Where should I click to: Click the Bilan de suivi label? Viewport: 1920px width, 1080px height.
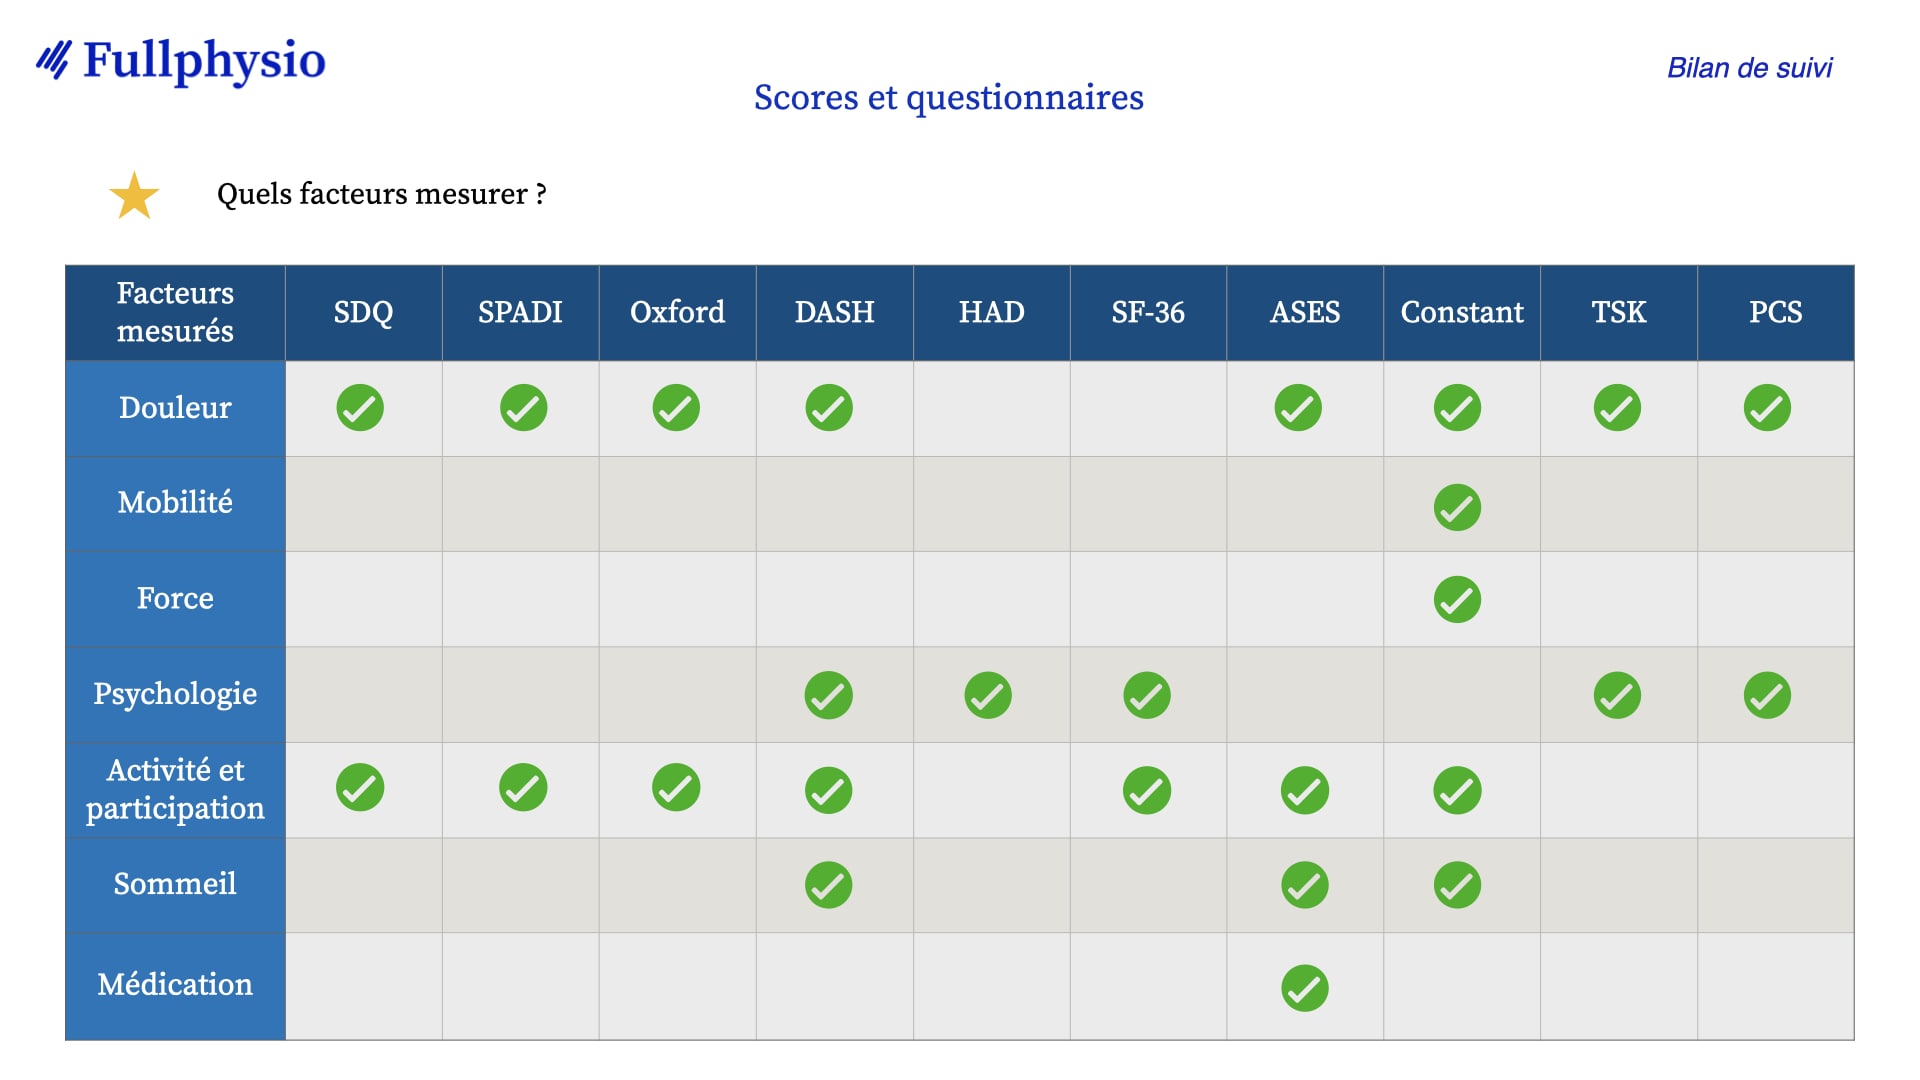pyautogui.click(x=1749, y=68)
